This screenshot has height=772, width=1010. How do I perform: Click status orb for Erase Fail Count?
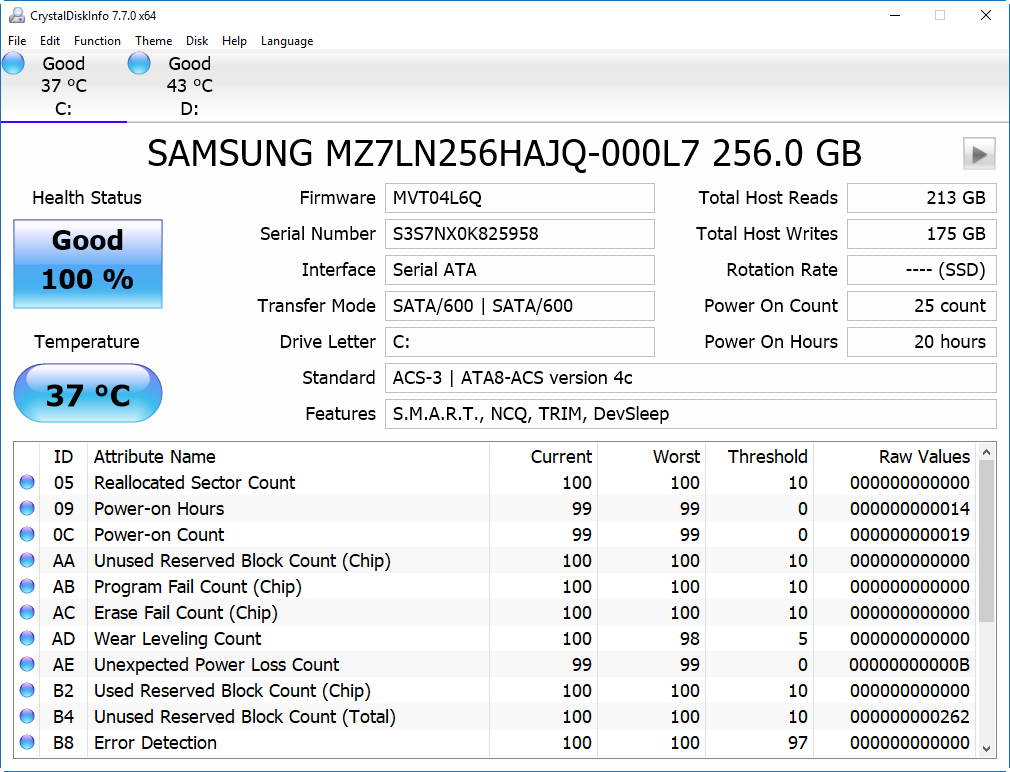tap(27, 612)
